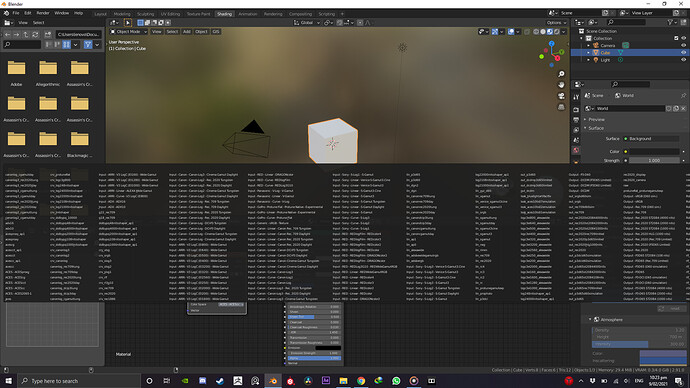This screenshot has height=388, width=690.
Task: Open the Render menu
Action: [x=43, y=13]
